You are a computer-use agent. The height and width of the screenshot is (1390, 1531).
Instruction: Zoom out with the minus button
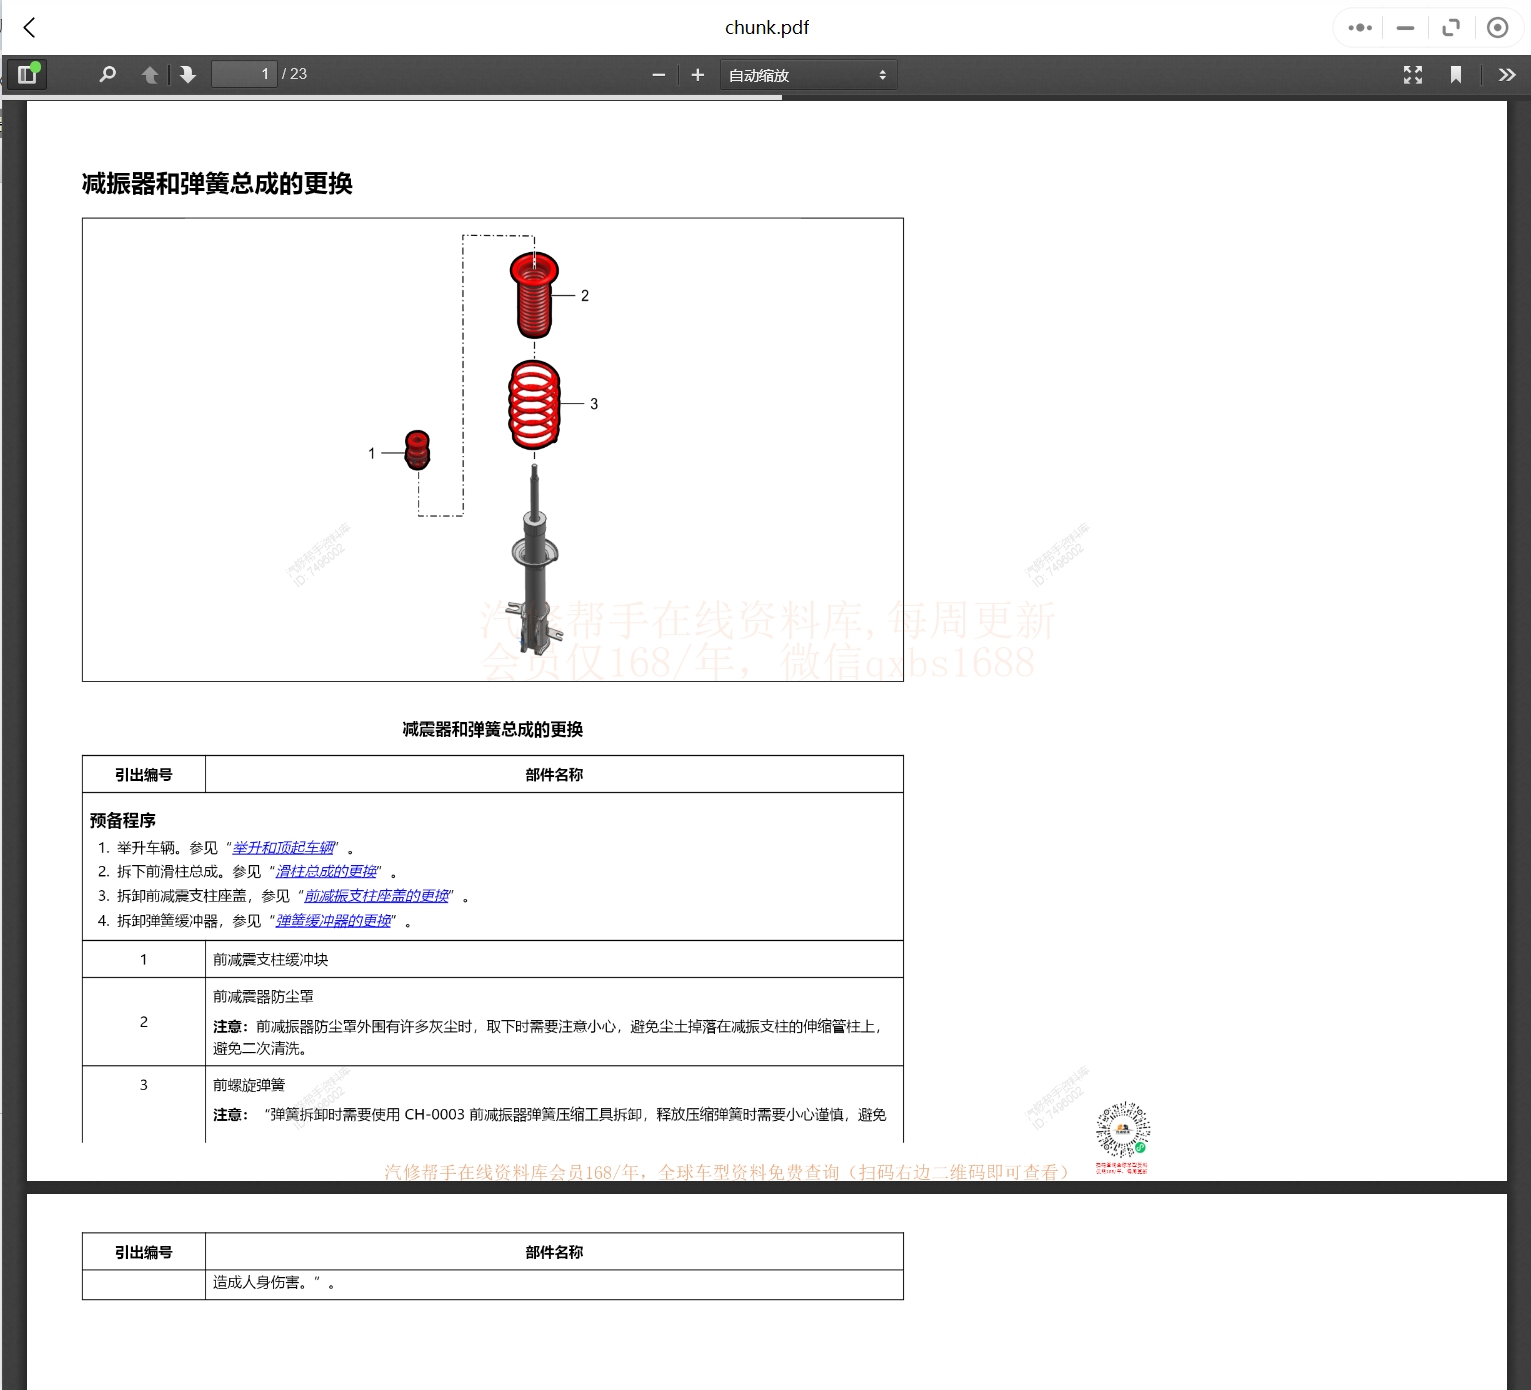click(658, 75)
